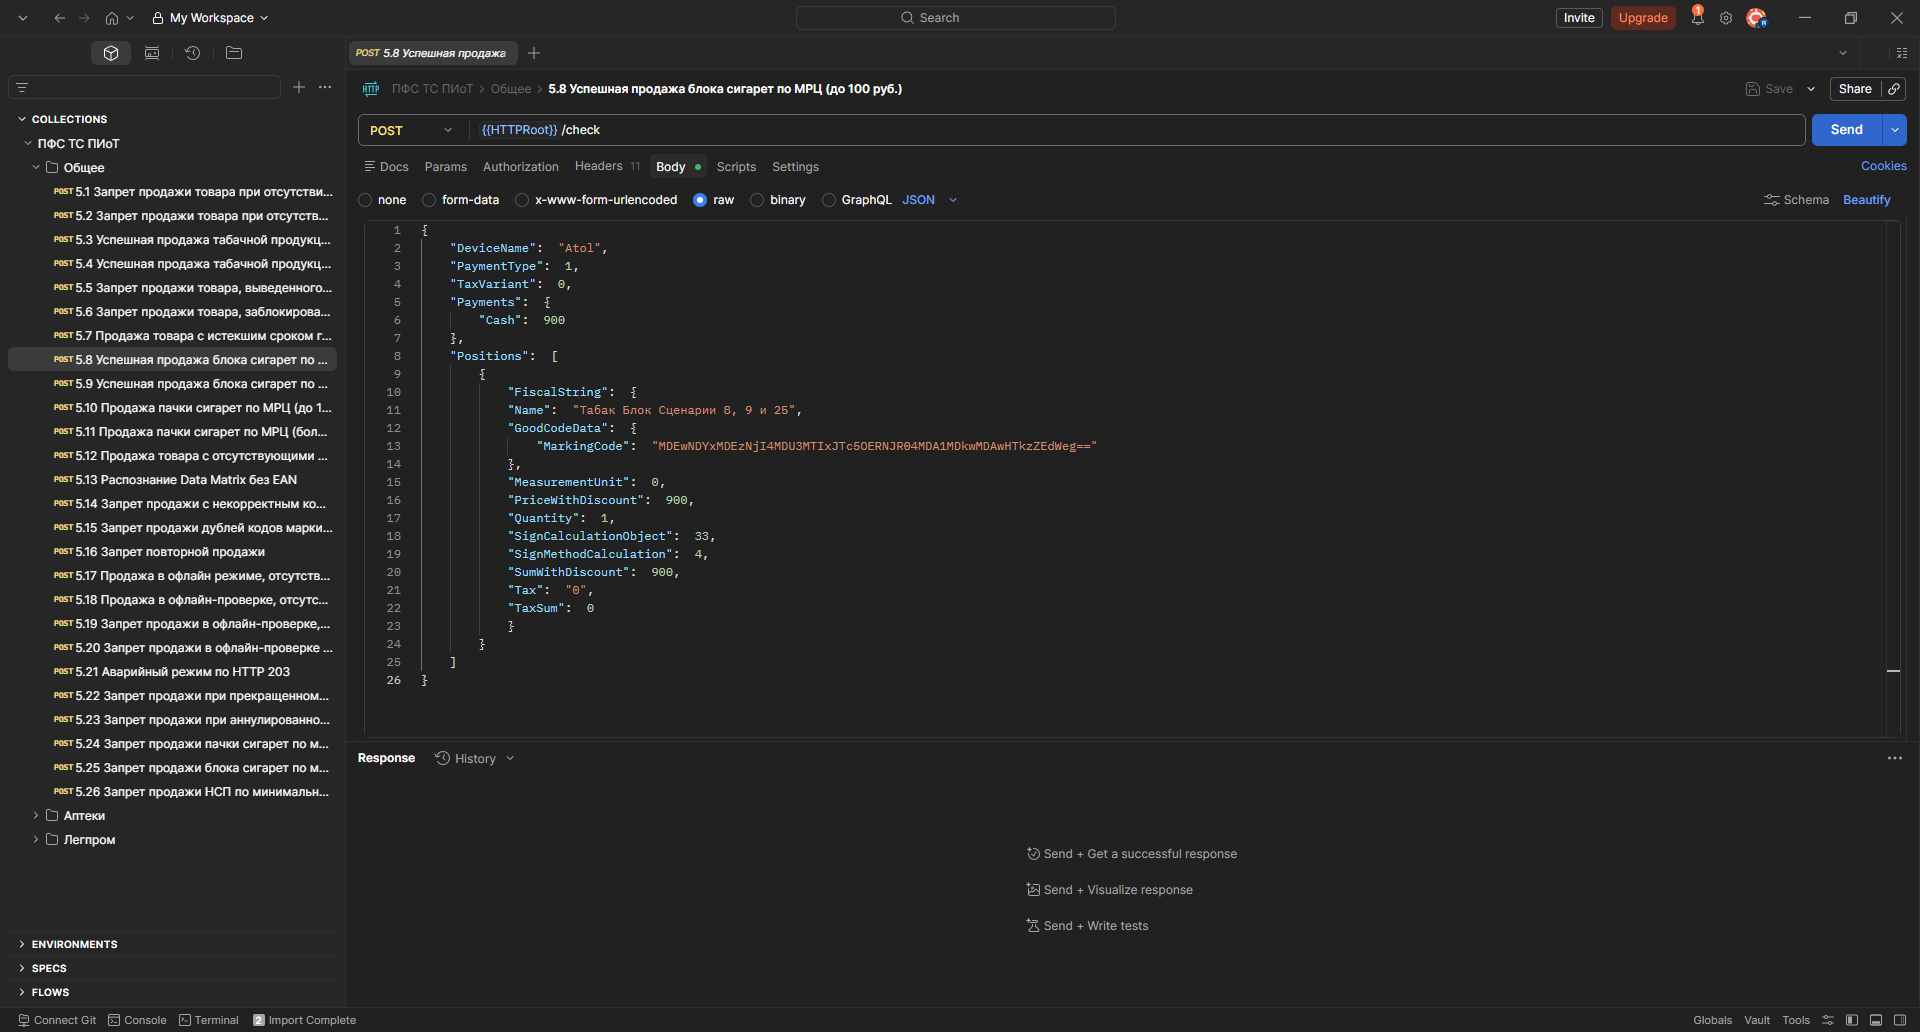The image size is (1920, 1032).
Task: Click the Import Complete status indicator
Action: pos(304,1020)
